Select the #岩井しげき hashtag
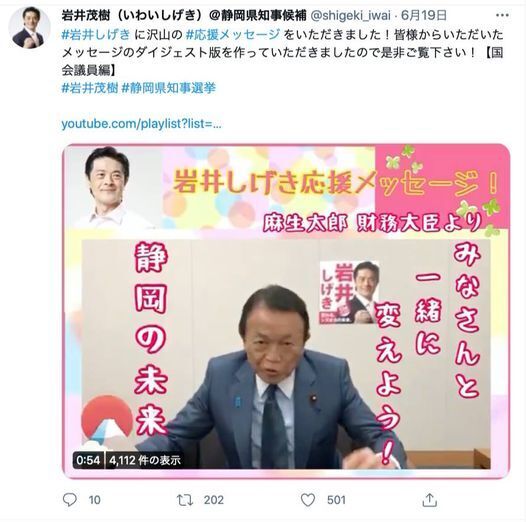The width and height of the screenshot is (526, 522). pyautogui.click(x=96, y=35)
